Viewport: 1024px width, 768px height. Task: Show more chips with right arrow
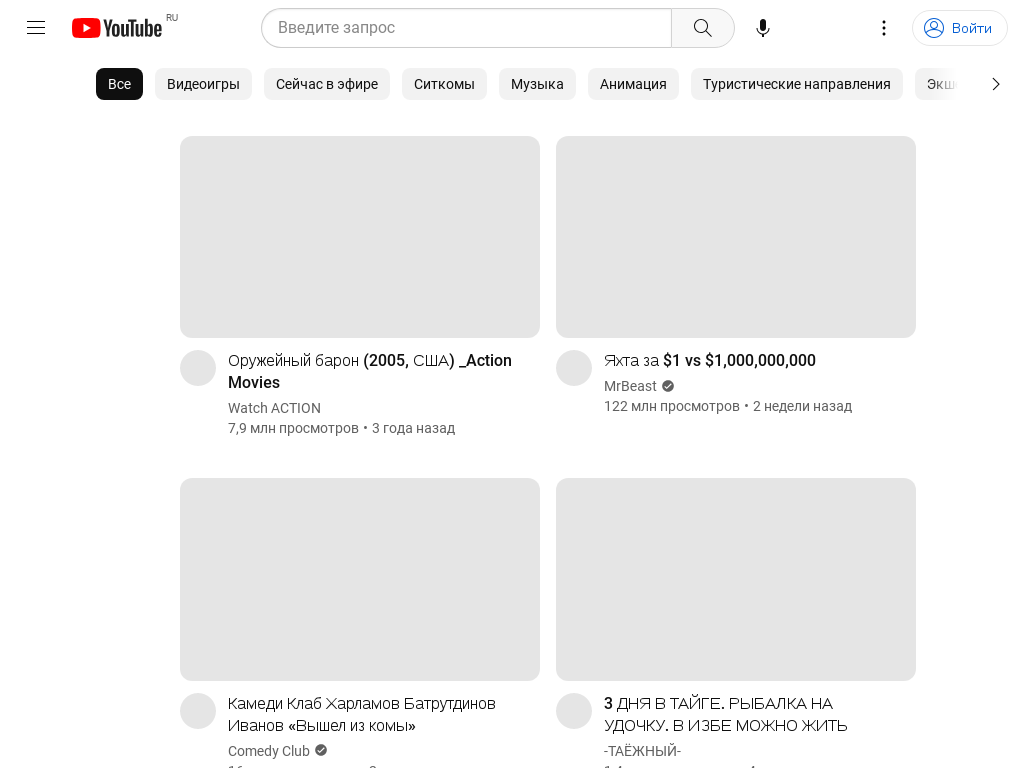(x=995, y=84)
